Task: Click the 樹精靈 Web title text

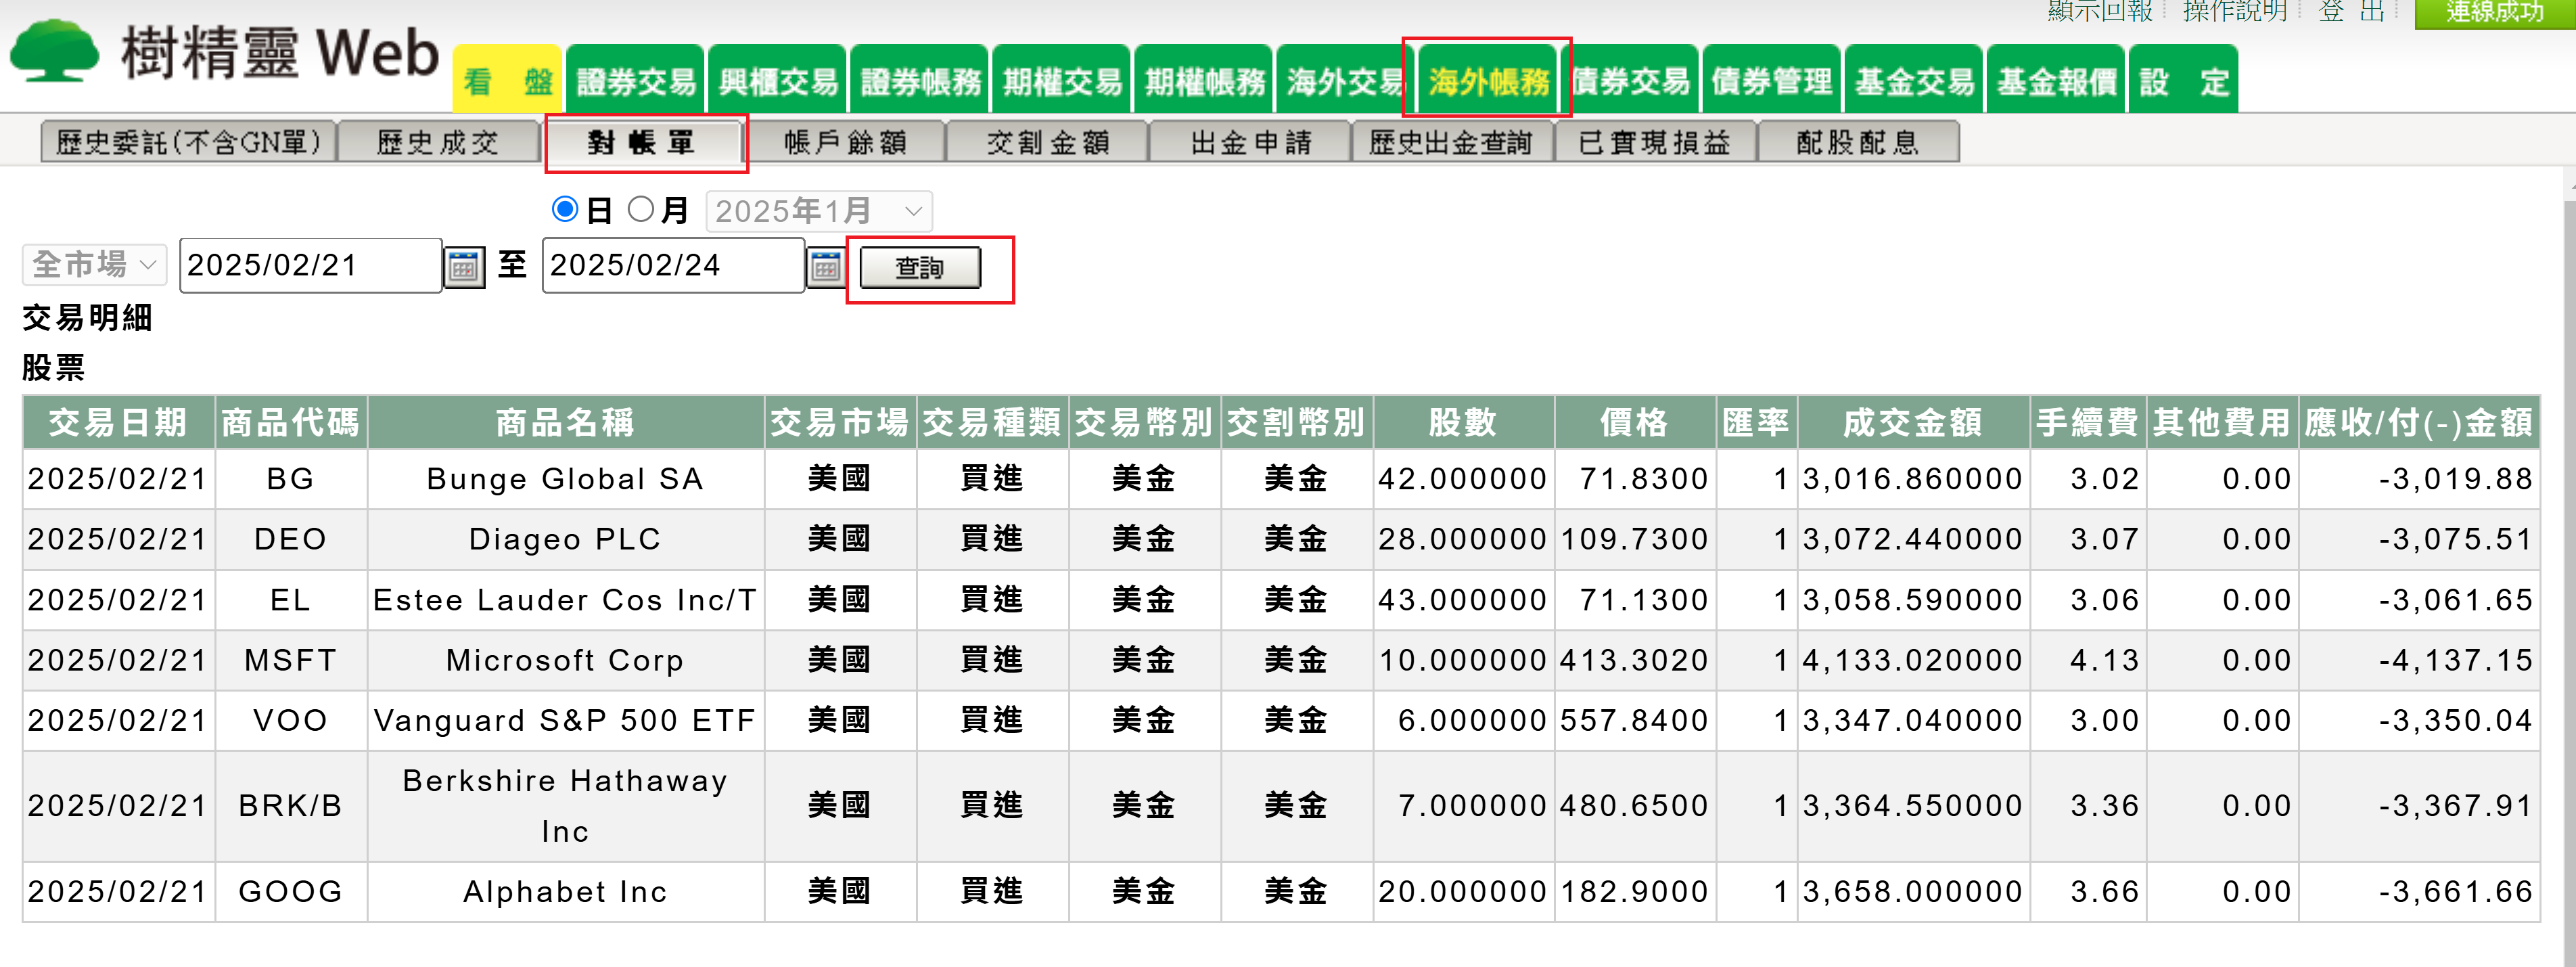Action: 280,52
